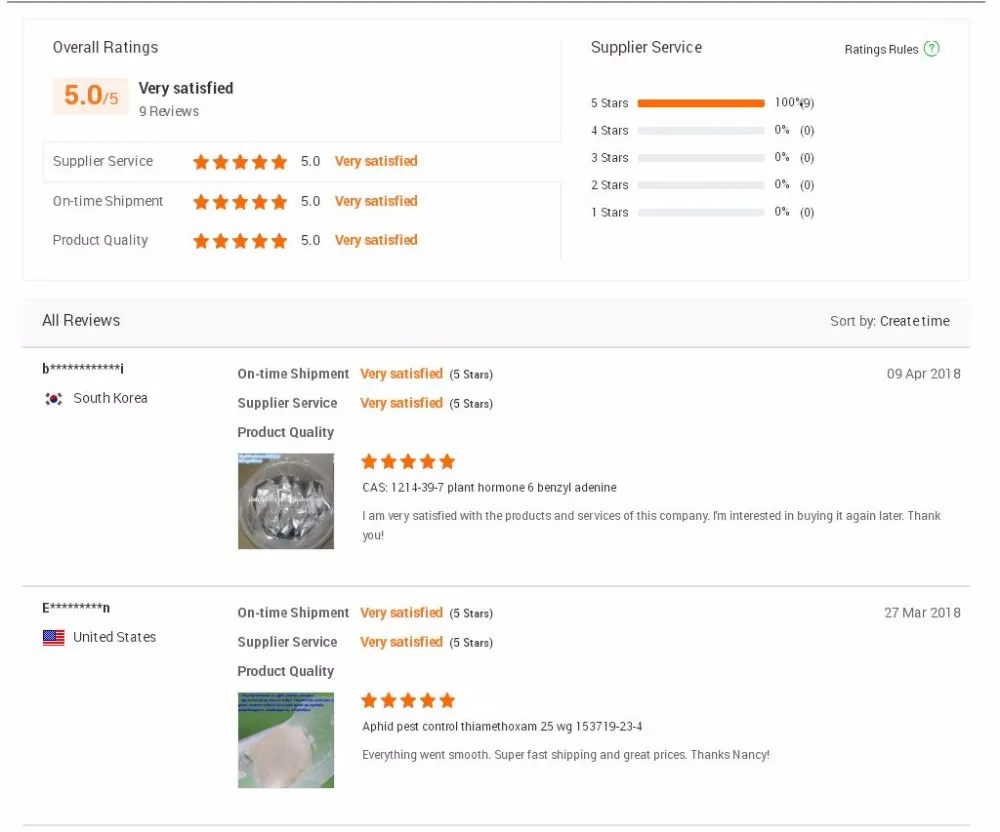Open the Sort by Create time dropdown
1000x832 pixels.
pos(914,321)
